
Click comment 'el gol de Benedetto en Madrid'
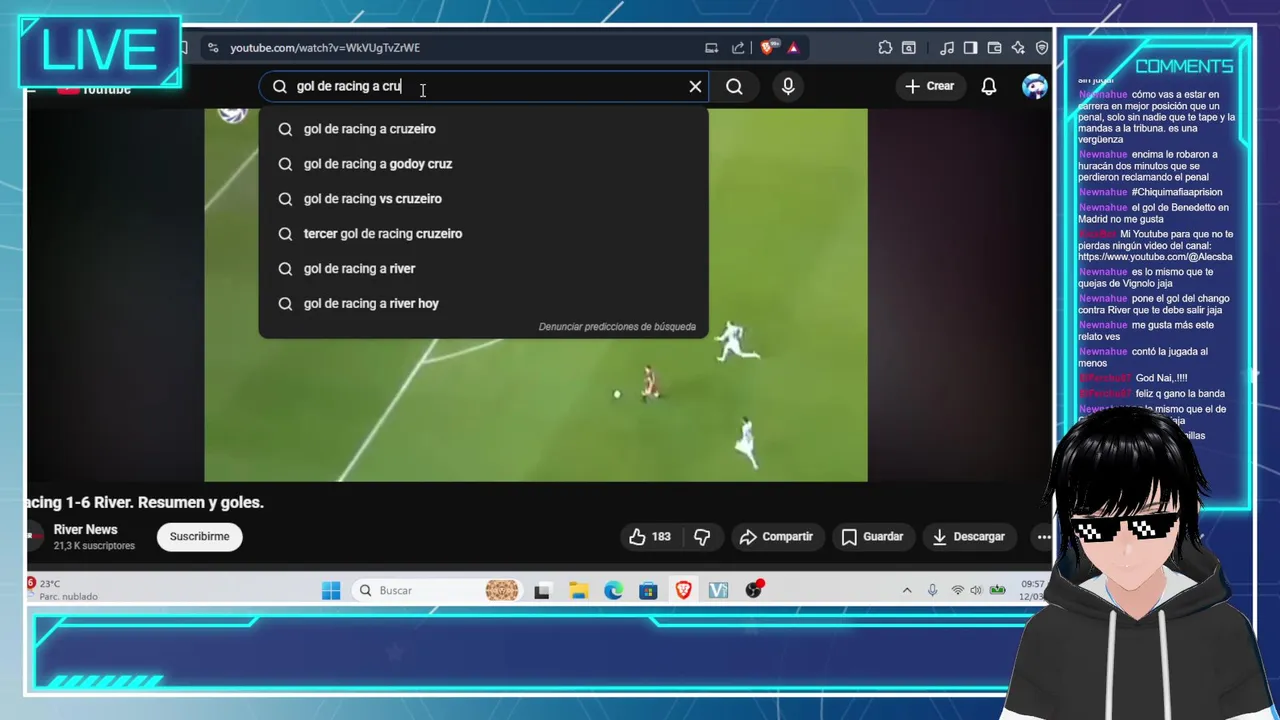(x=1153, y=213)
